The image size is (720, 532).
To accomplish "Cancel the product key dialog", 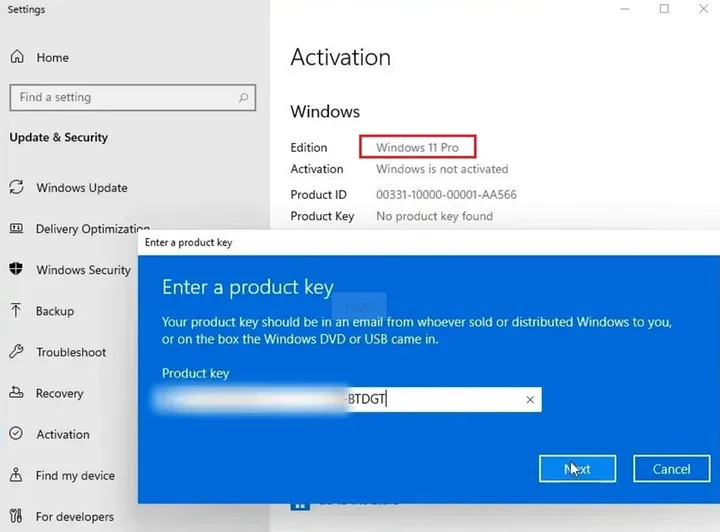I will 671,468.
